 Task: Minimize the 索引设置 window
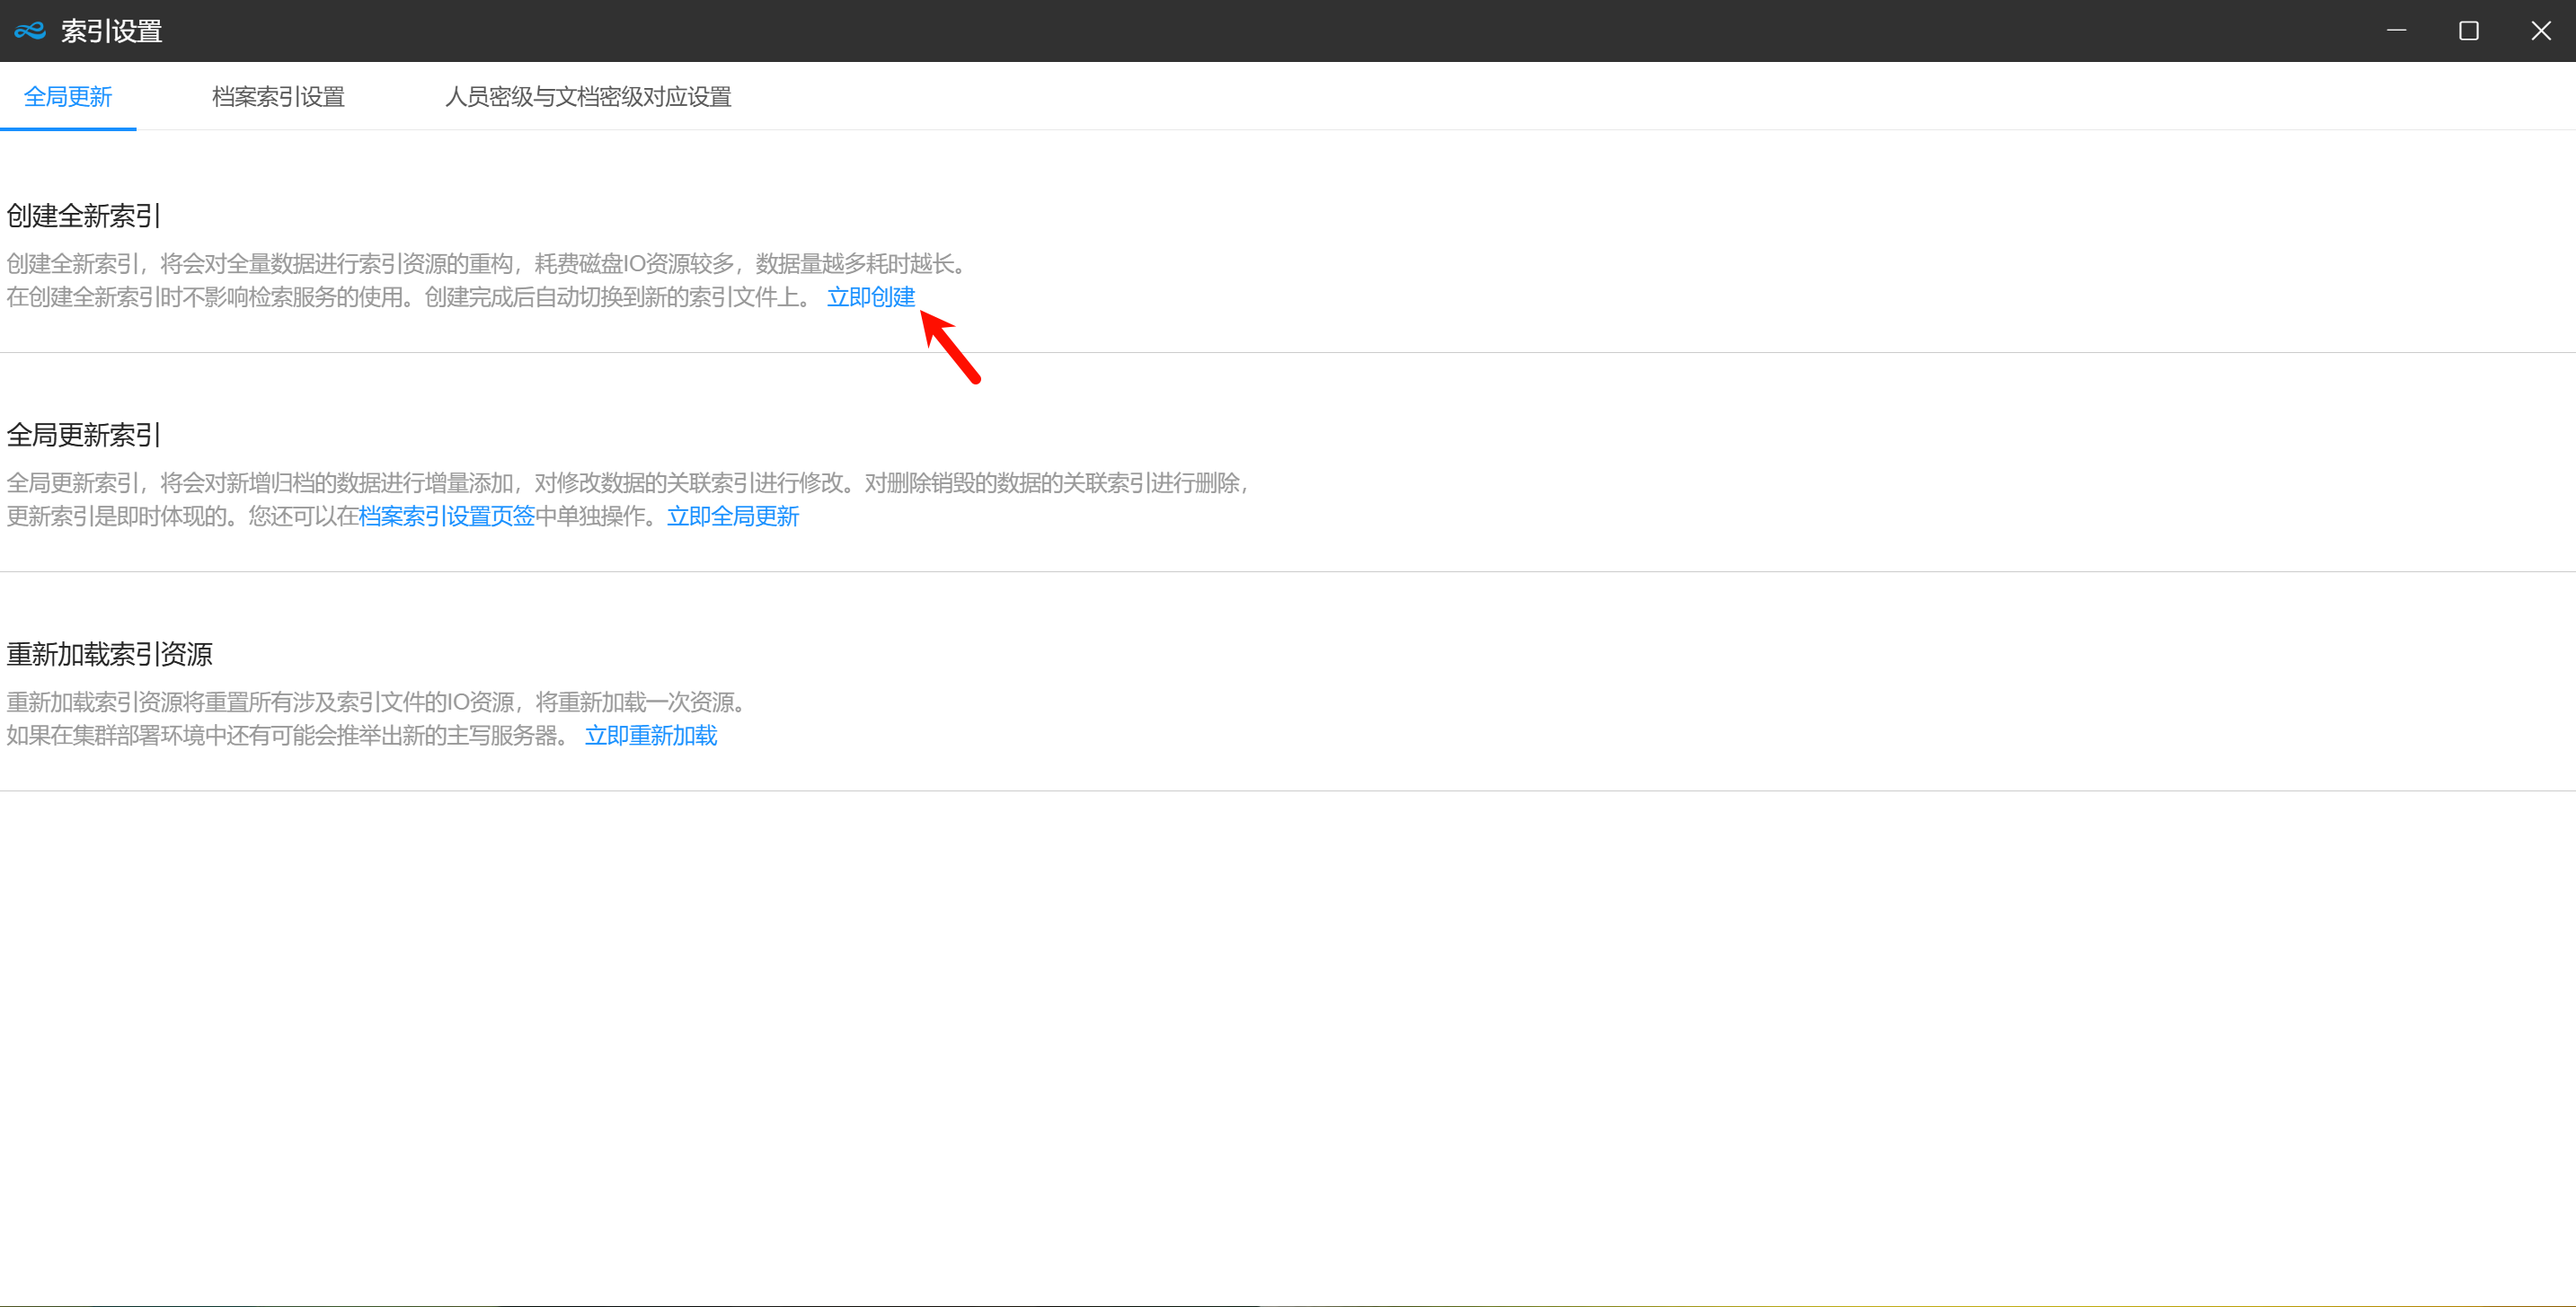(2396, 31)
